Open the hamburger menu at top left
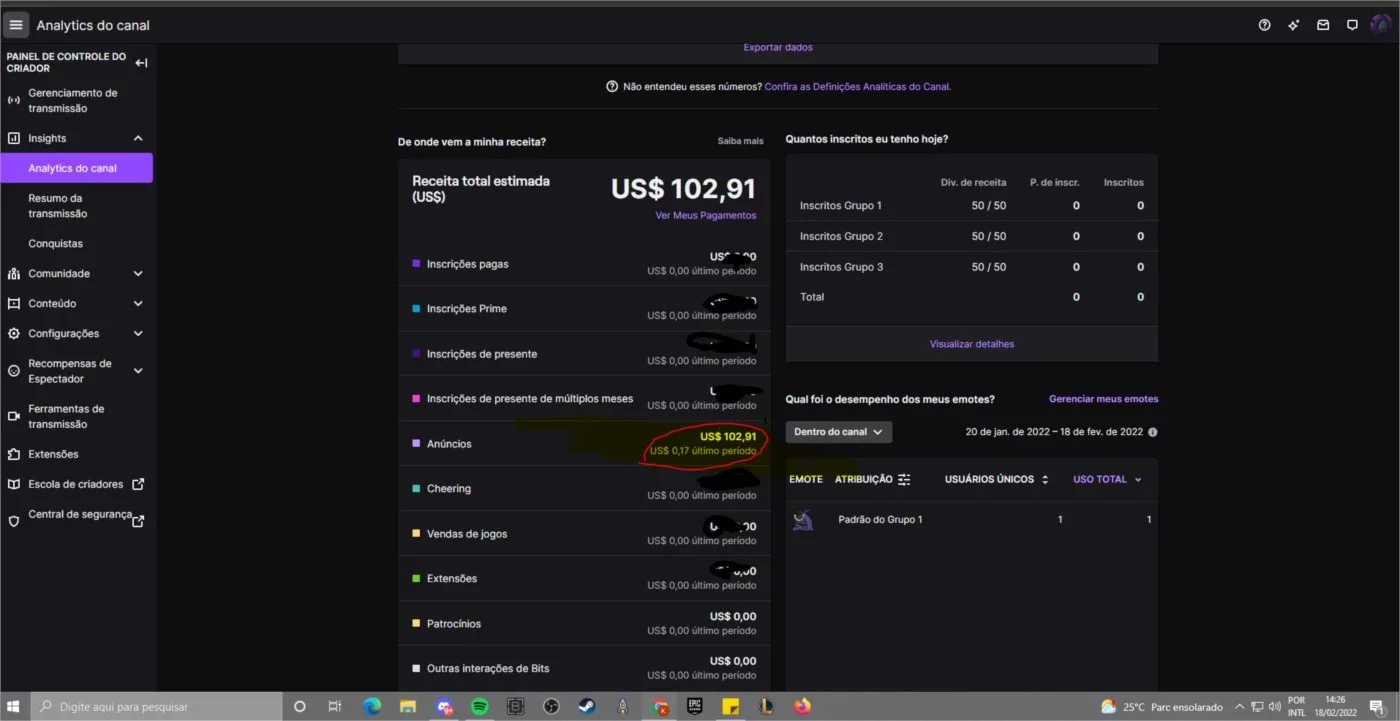 tap(16, 25)
